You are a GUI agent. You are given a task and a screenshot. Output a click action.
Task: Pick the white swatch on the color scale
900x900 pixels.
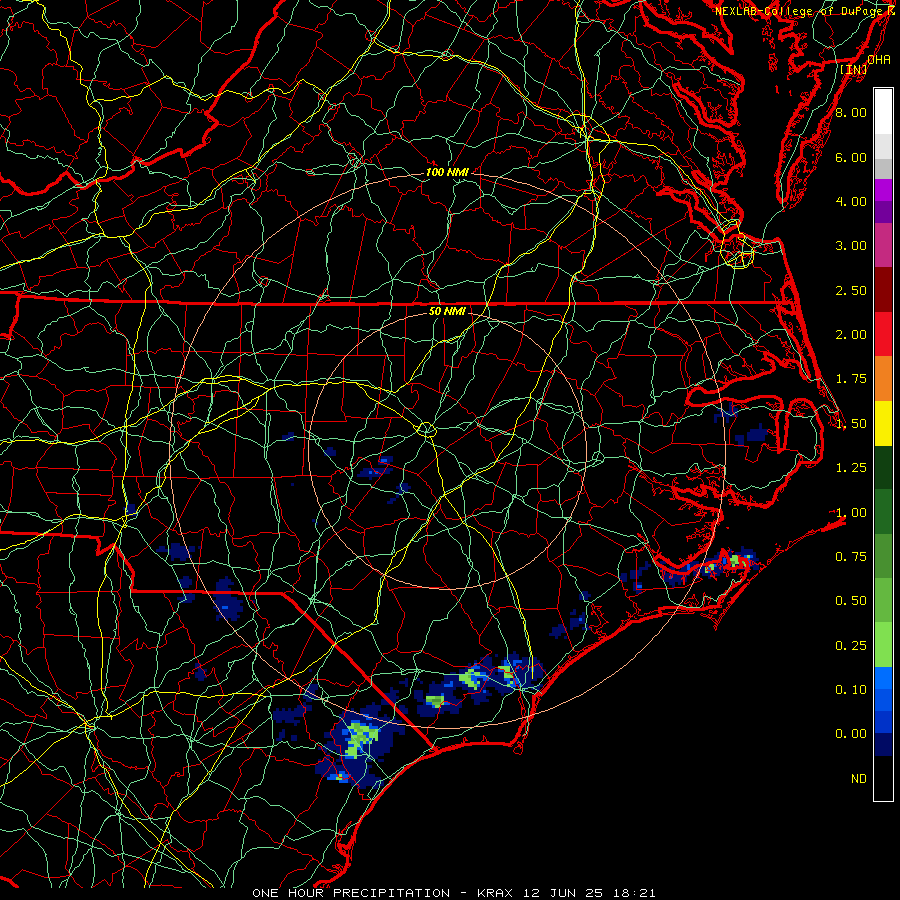click(x=883, y=112)
